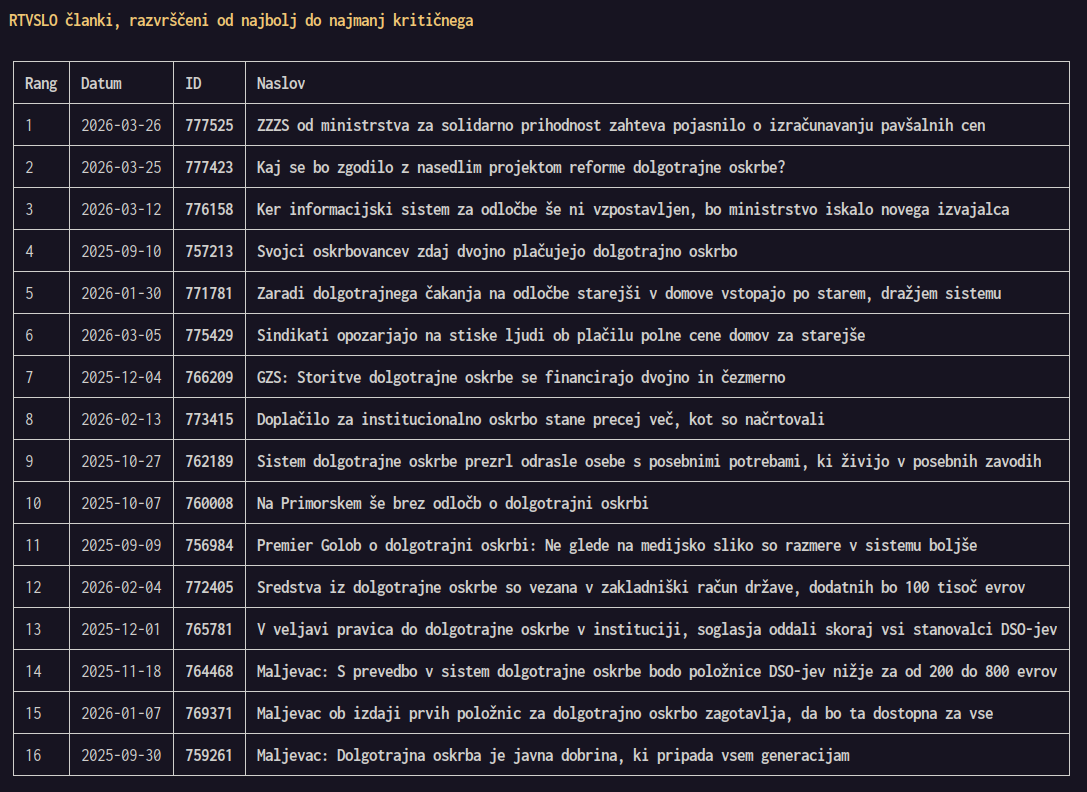Click title 'Maljevac ob izdaji prvih položnic'
Image resolution: width=1087 pixels, height=792 pixels.
[388, 714]
